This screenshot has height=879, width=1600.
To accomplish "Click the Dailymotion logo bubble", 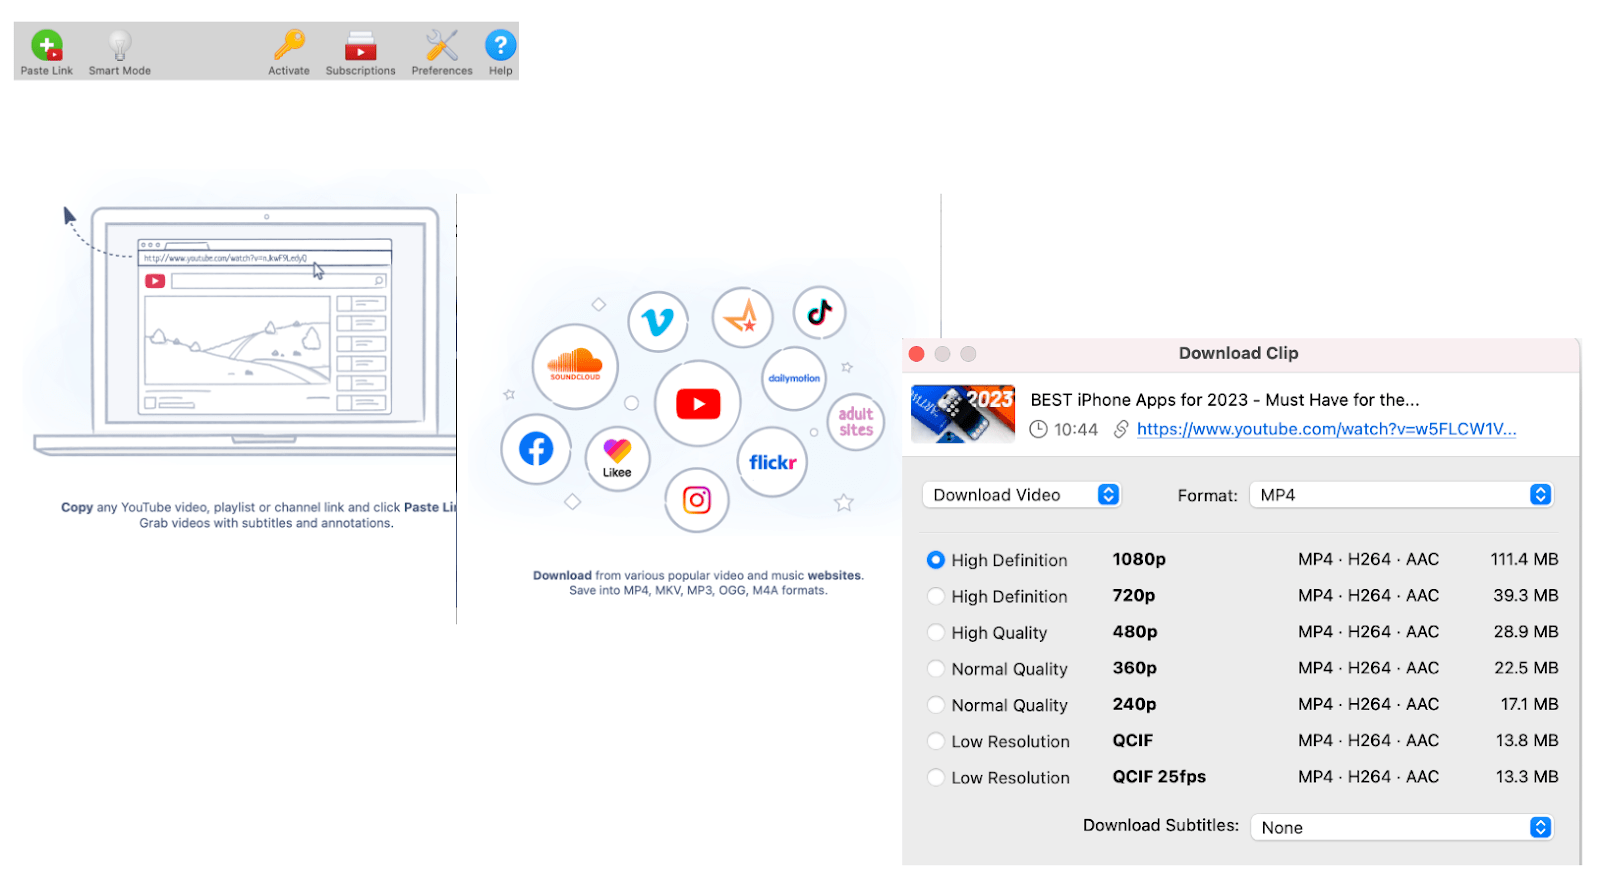I will pyautogui.click(x=794, y=378).
